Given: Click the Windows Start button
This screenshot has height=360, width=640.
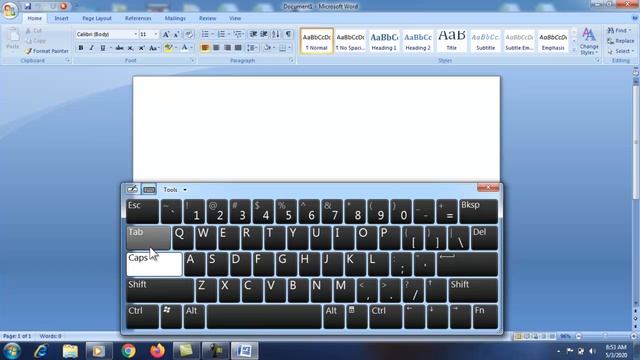Looking at the screenshot, I should 11,351.
